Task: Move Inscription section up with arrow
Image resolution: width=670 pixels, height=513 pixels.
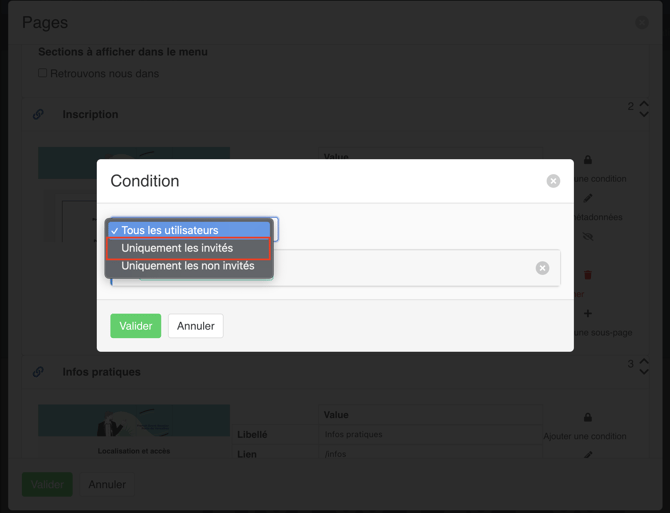Action: pyautogui.click(x=644, y=102)
